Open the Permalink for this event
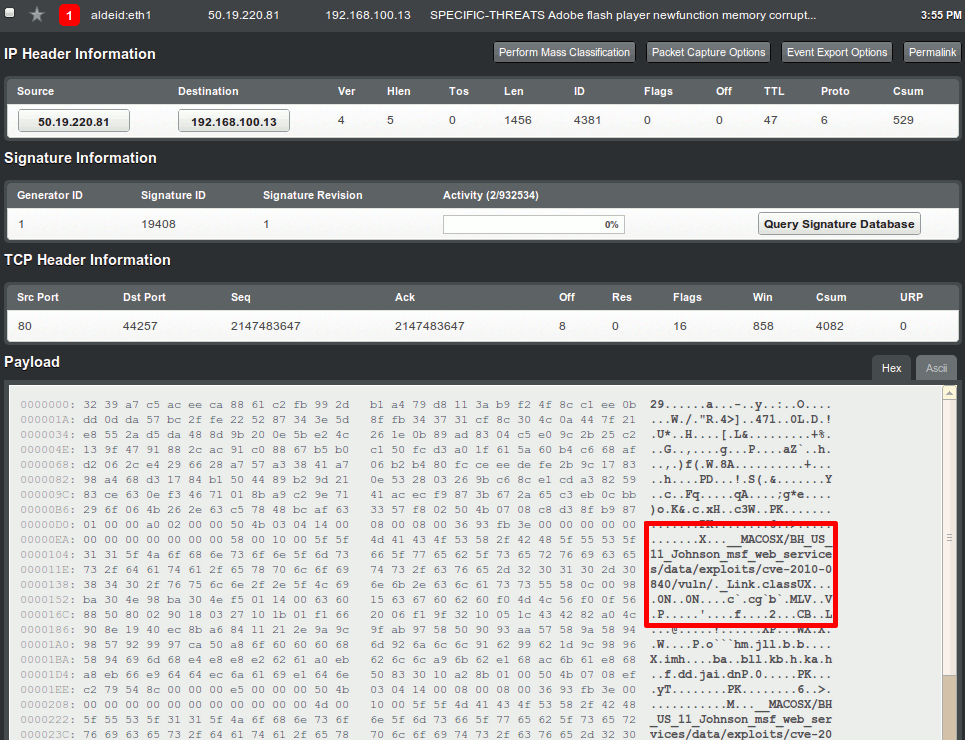Image resolution: width=965 pixels, height=740 pixels. click(x=932, y=52)
